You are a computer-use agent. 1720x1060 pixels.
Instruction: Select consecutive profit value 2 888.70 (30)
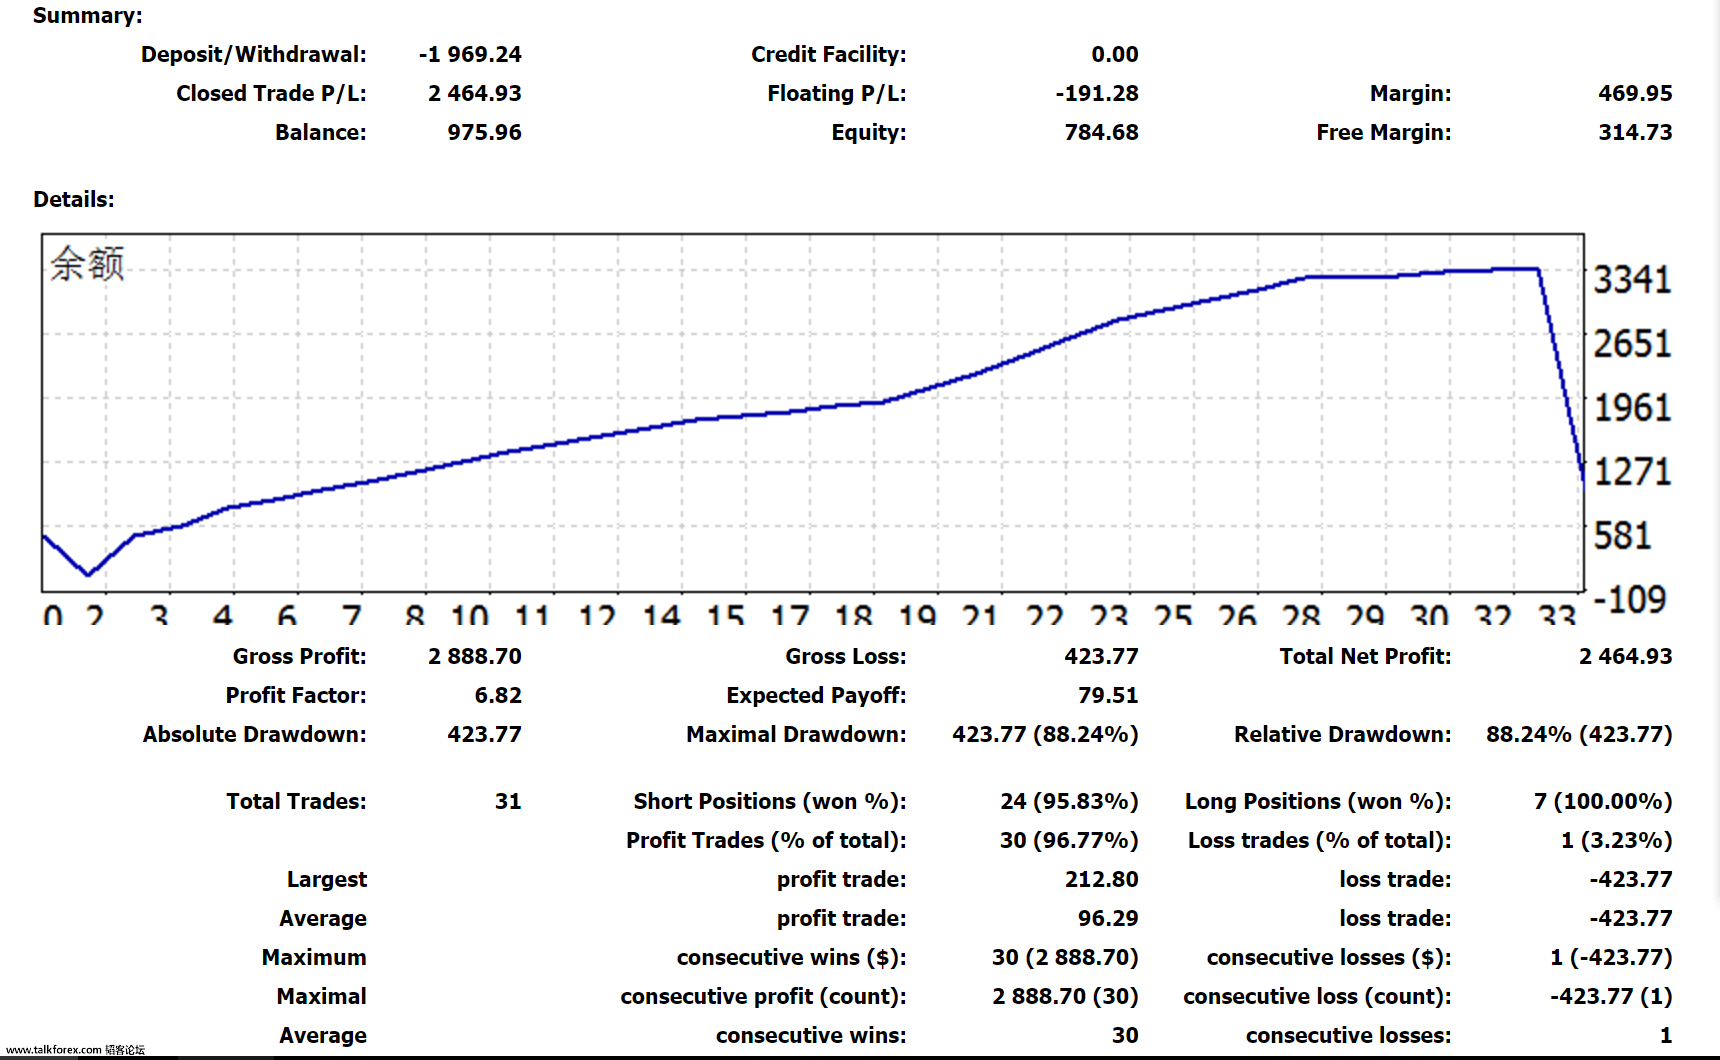(1065, 996)
